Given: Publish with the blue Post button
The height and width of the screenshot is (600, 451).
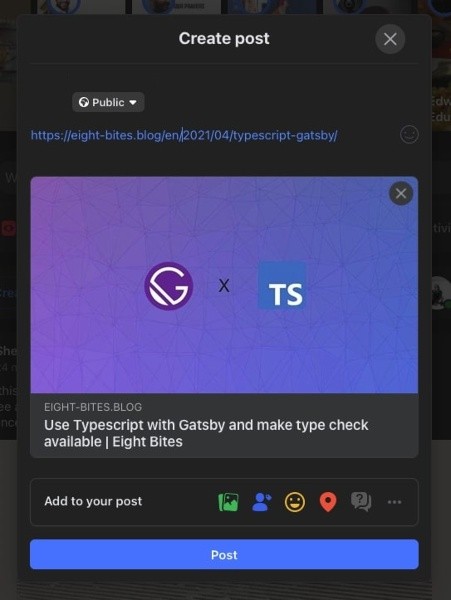Looking at the screenshot, I should point(224,554).
